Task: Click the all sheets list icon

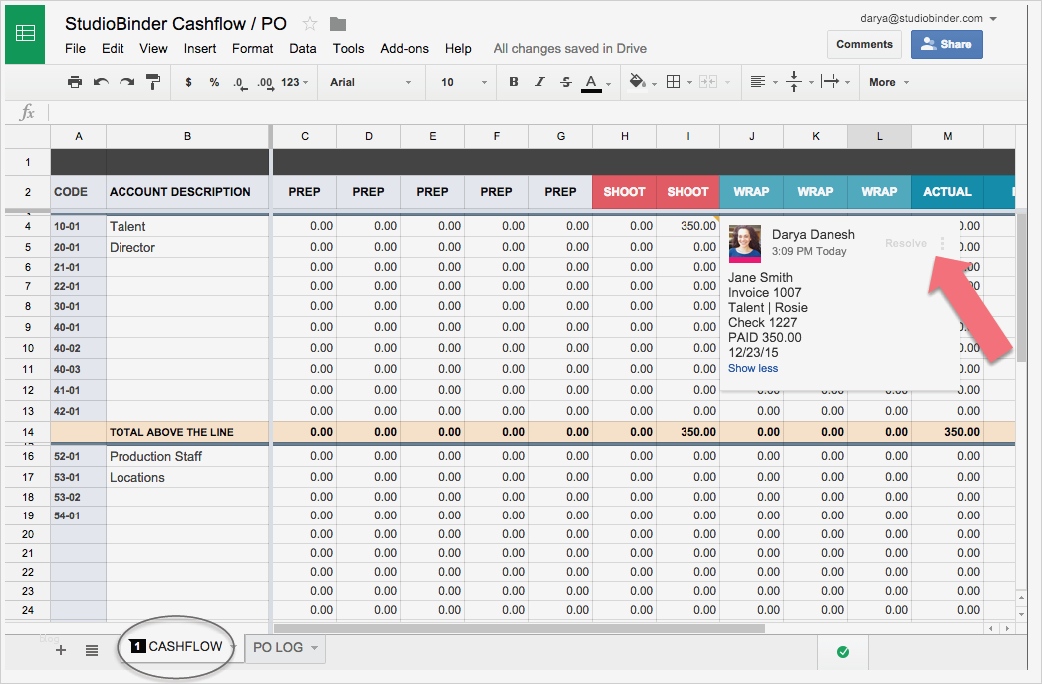Action: coord(92,650)
